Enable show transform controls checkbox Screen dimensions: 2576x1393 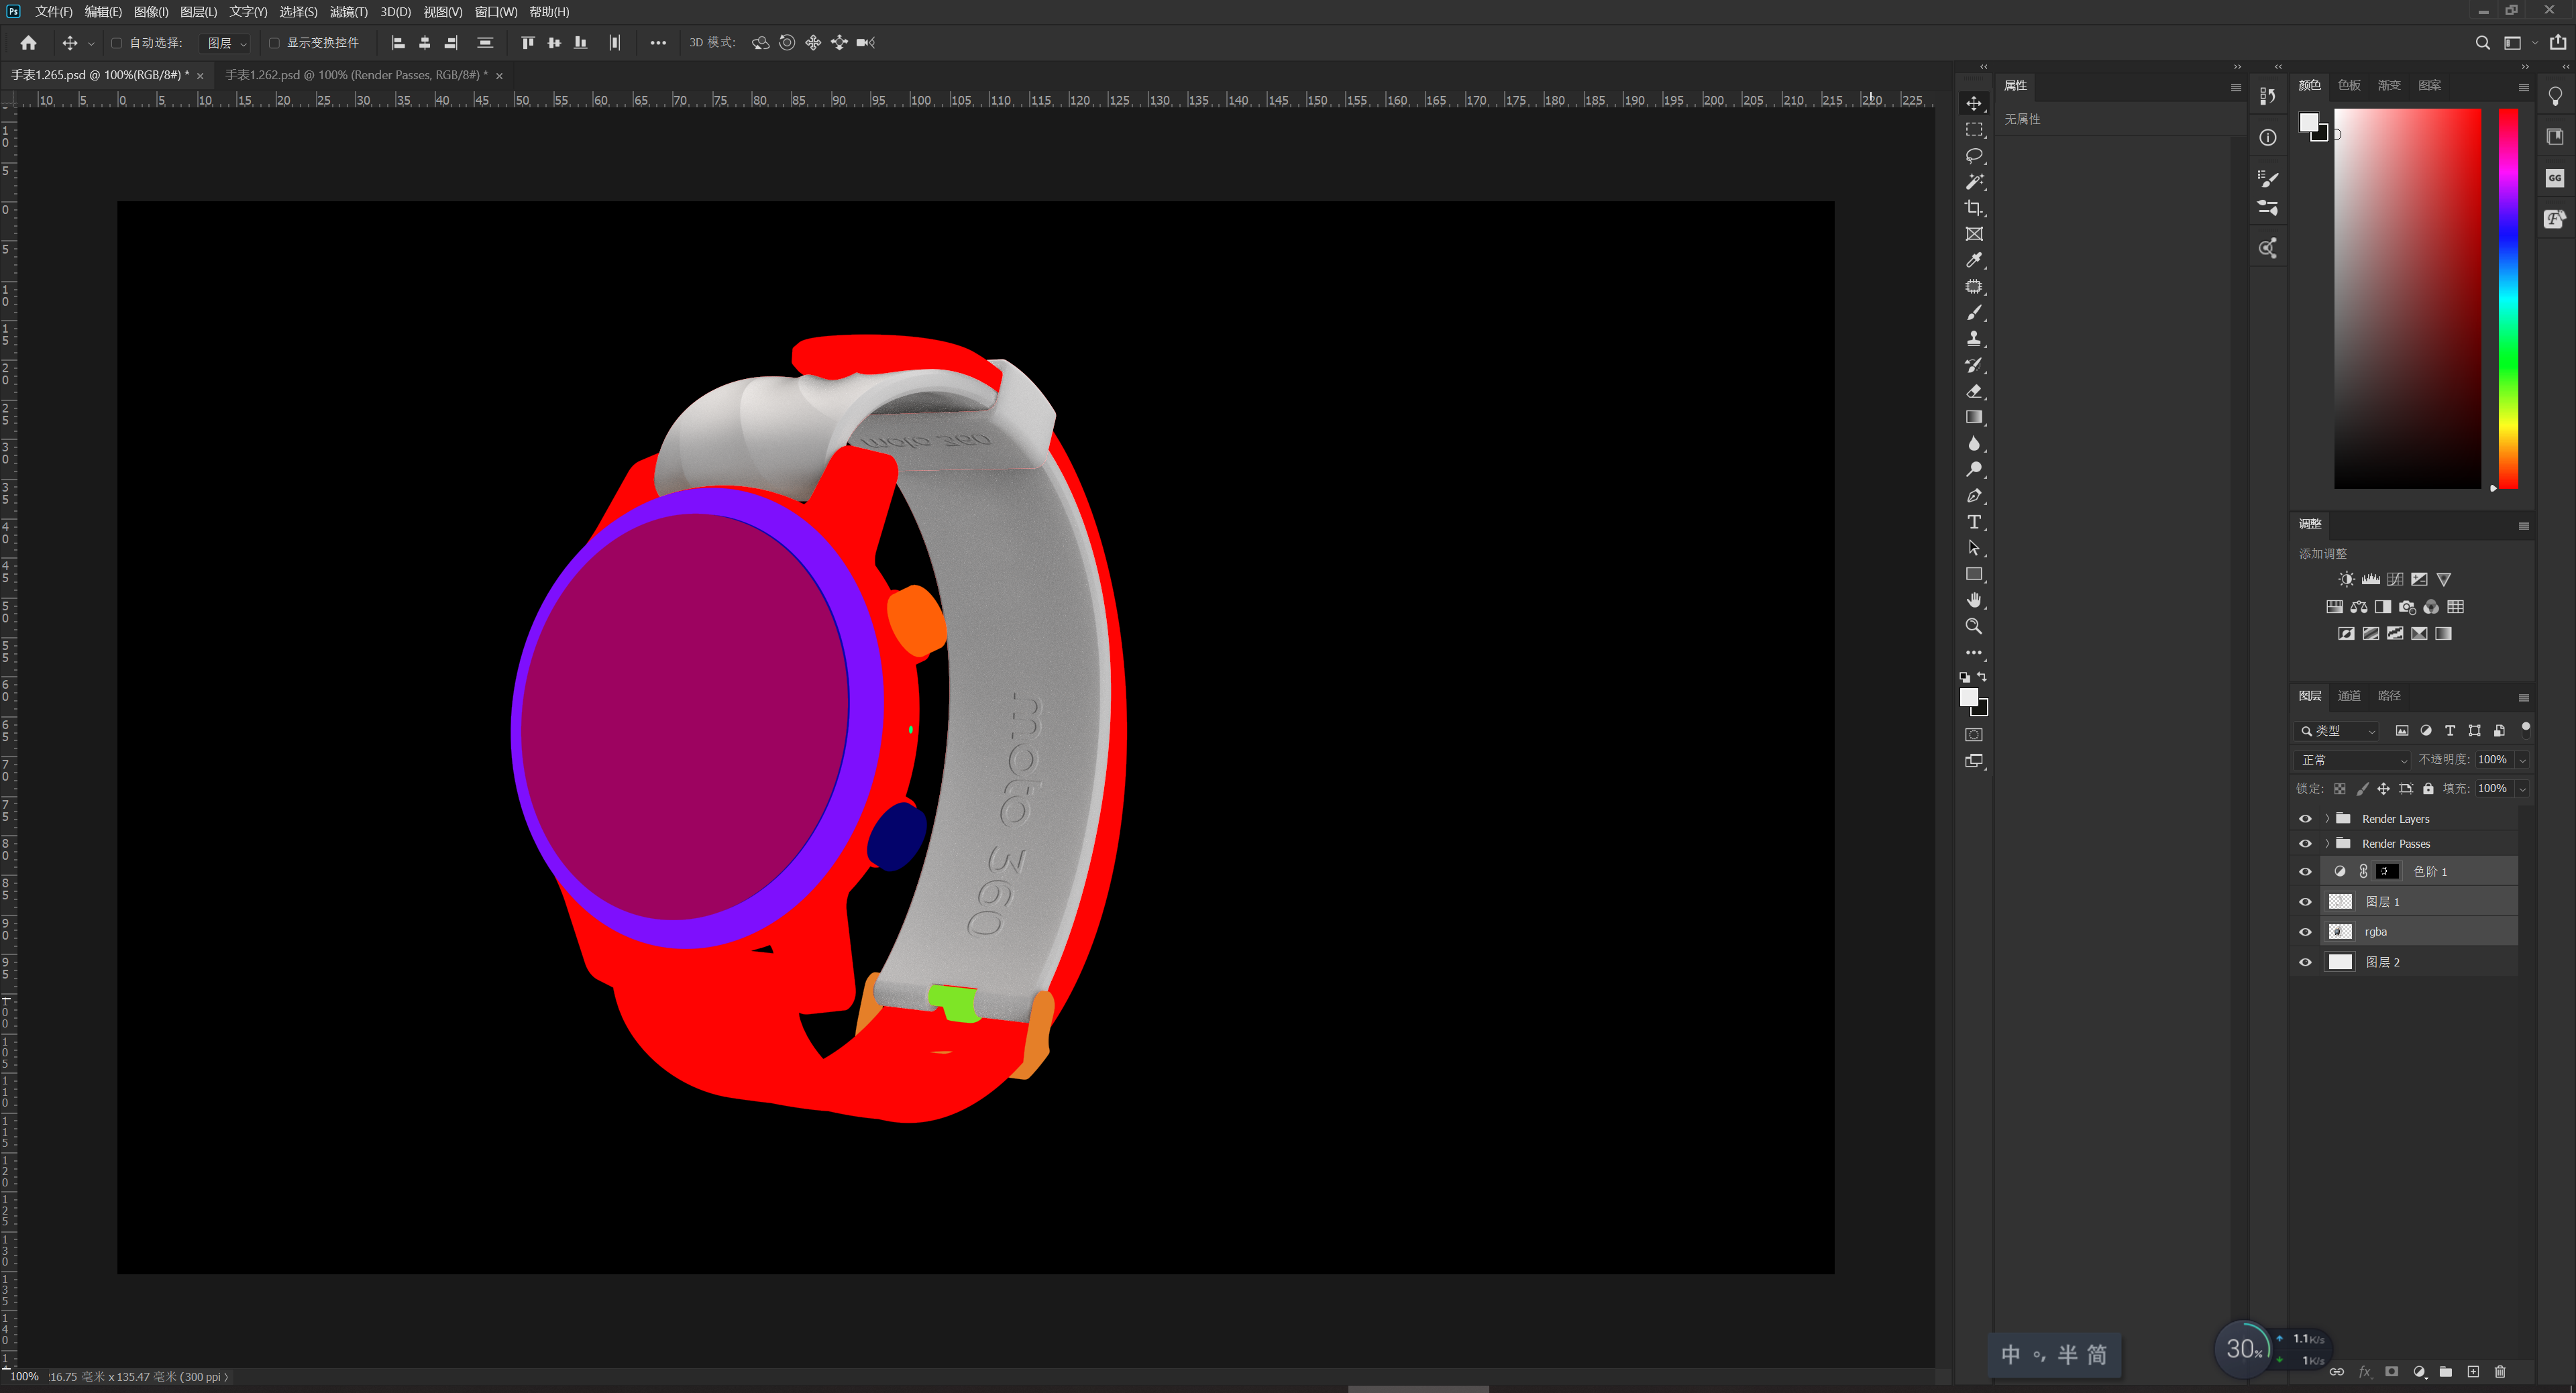pos(274,43)
